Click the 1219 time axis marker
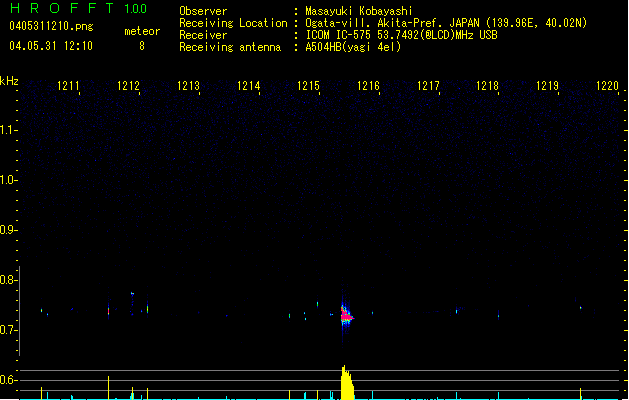Viewport: 629px width, 400px height. click(548, 86)
